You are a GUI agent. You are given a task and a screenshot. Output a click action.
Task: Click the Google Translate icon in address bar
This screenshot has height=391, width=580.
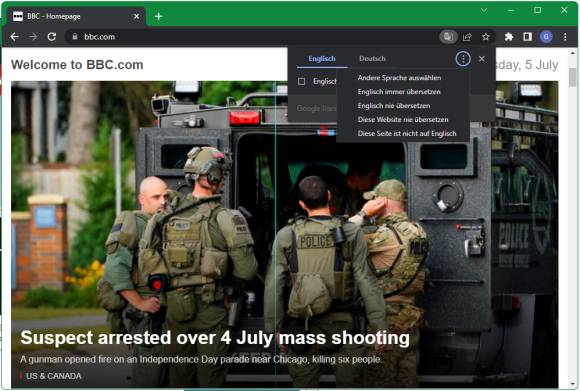point(448,37)
